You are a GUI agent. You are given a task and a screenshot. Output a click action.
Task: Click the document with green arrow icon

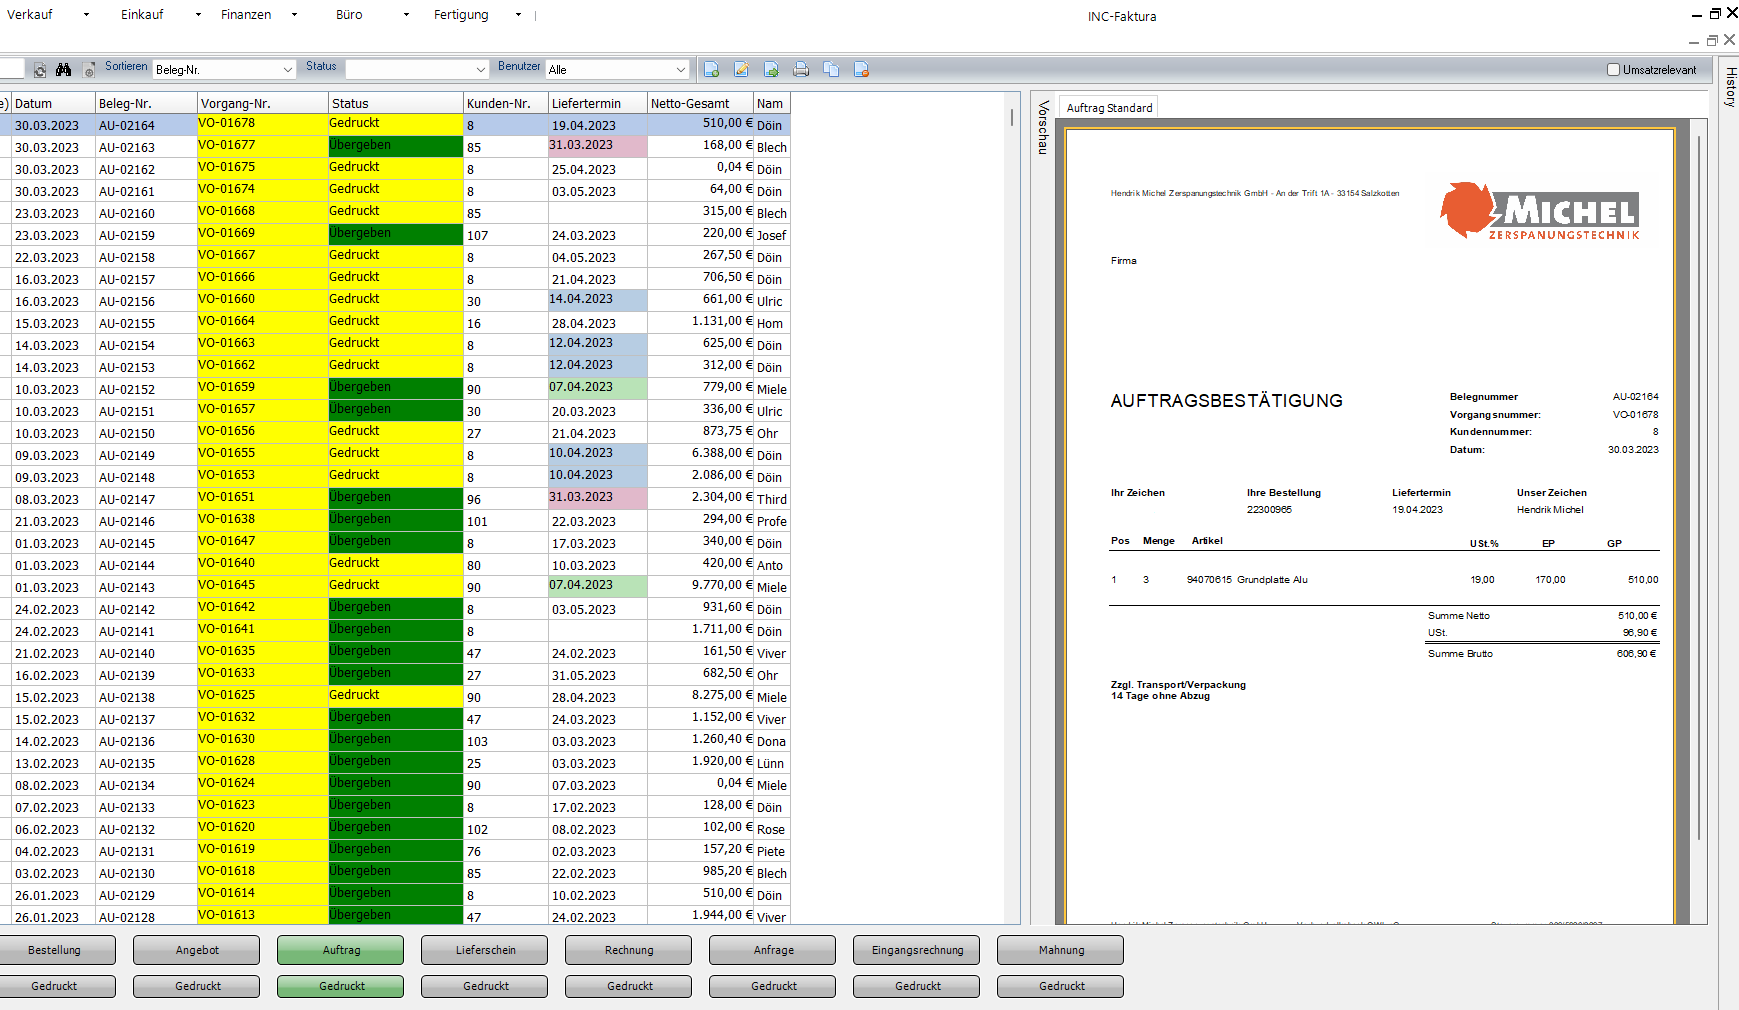(771, 70)
